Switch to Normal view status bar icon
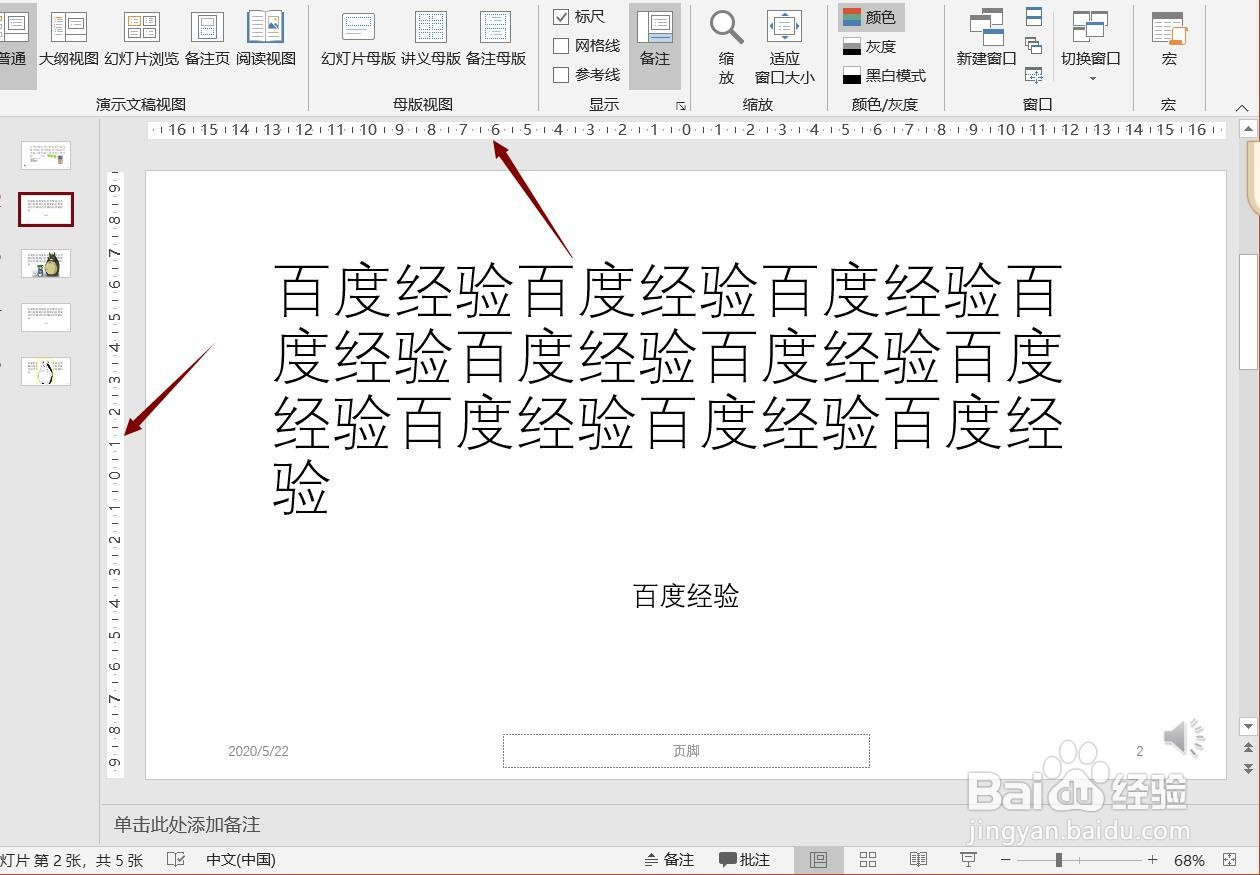The height and width of the screenshot is (875, 1260). click(x=818, y=860)
